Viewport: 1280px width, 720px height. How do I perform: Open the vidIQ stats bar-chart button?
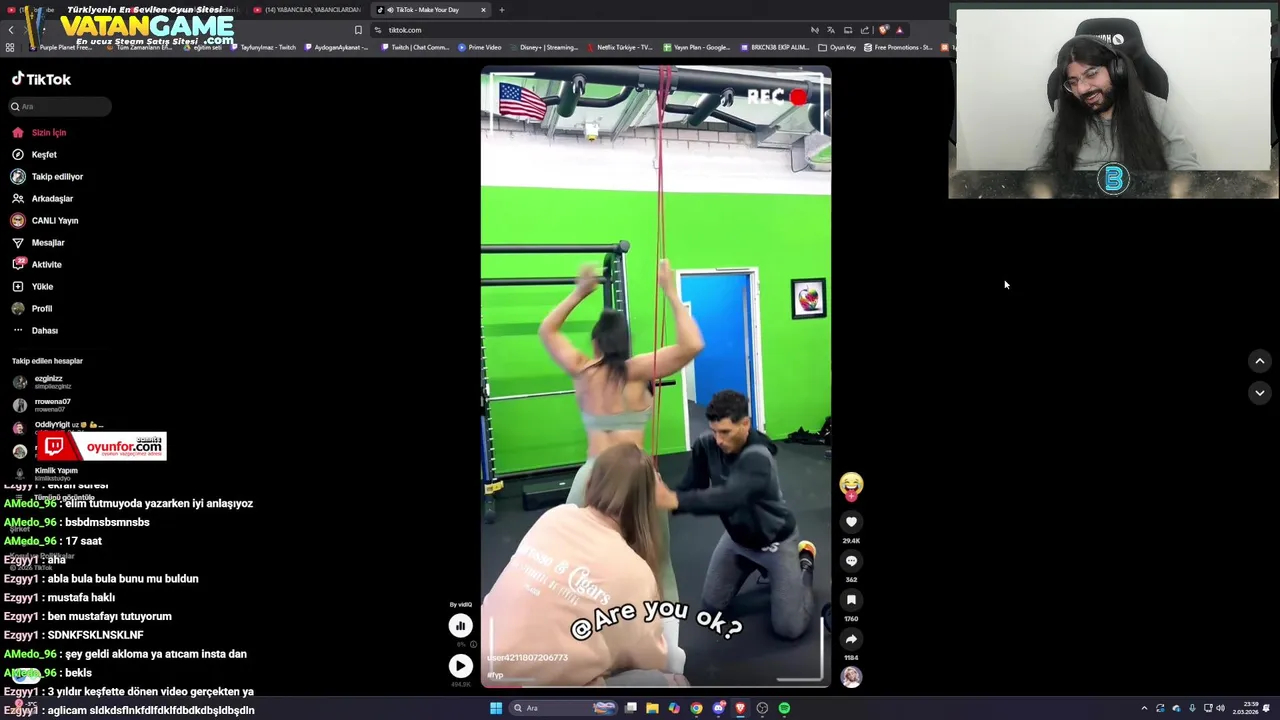460,626
